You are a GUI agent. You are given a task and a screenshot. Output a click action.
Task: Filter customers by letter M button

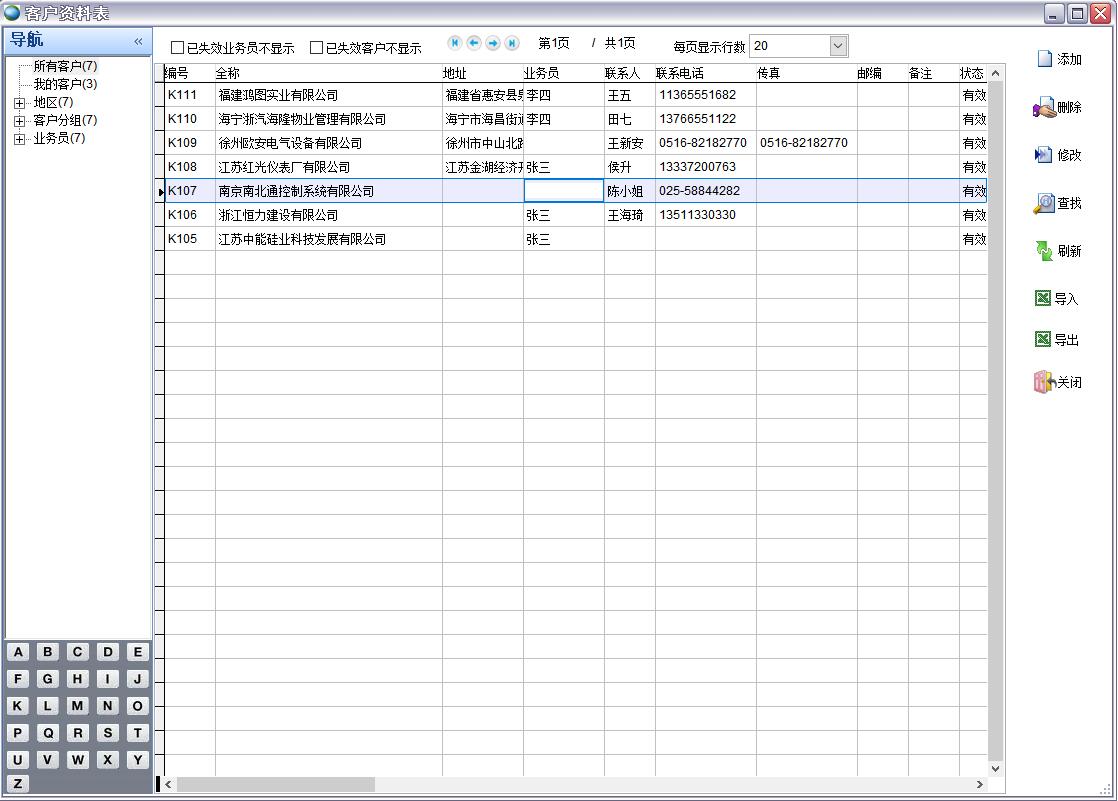click(x=77, y=706)
